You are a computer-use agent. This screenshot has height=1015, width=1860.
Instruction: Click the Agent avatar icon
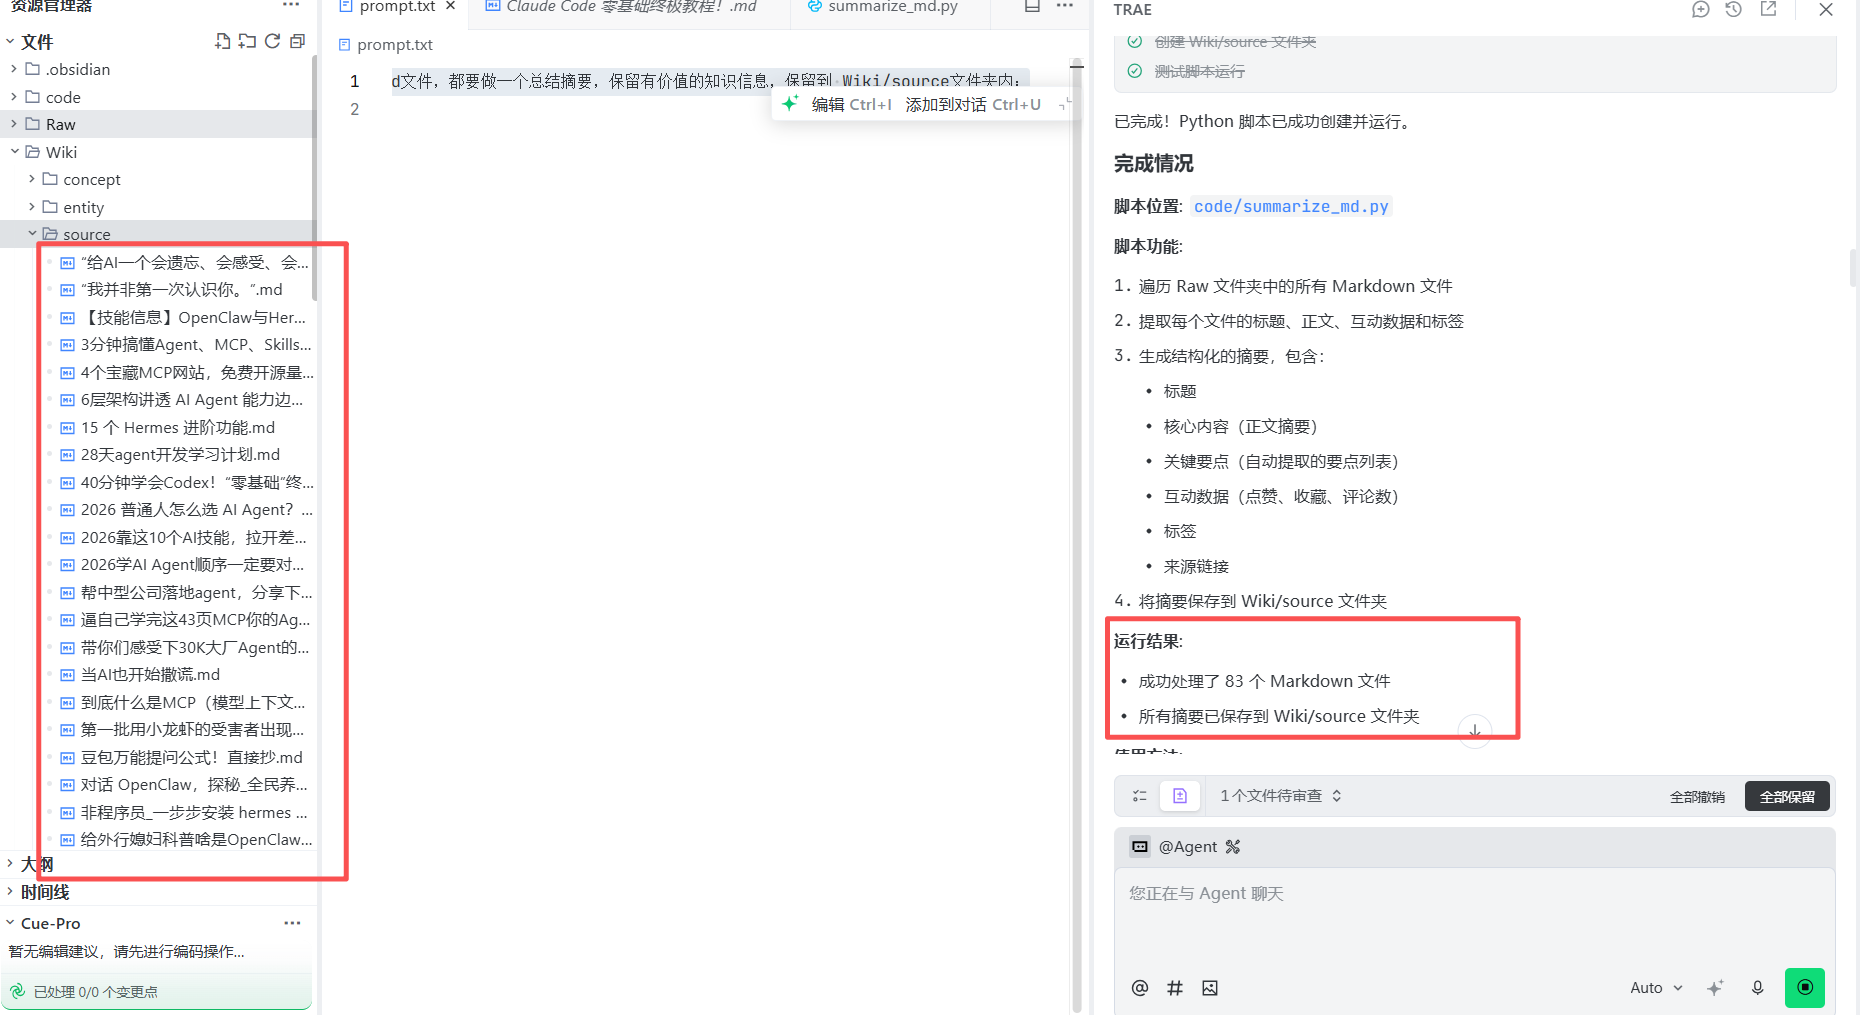coord(1140,847)
